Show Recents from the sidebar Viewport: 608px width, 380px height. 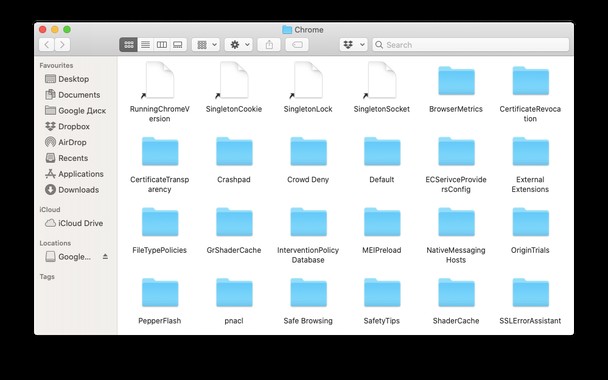(x=67, y=158)
